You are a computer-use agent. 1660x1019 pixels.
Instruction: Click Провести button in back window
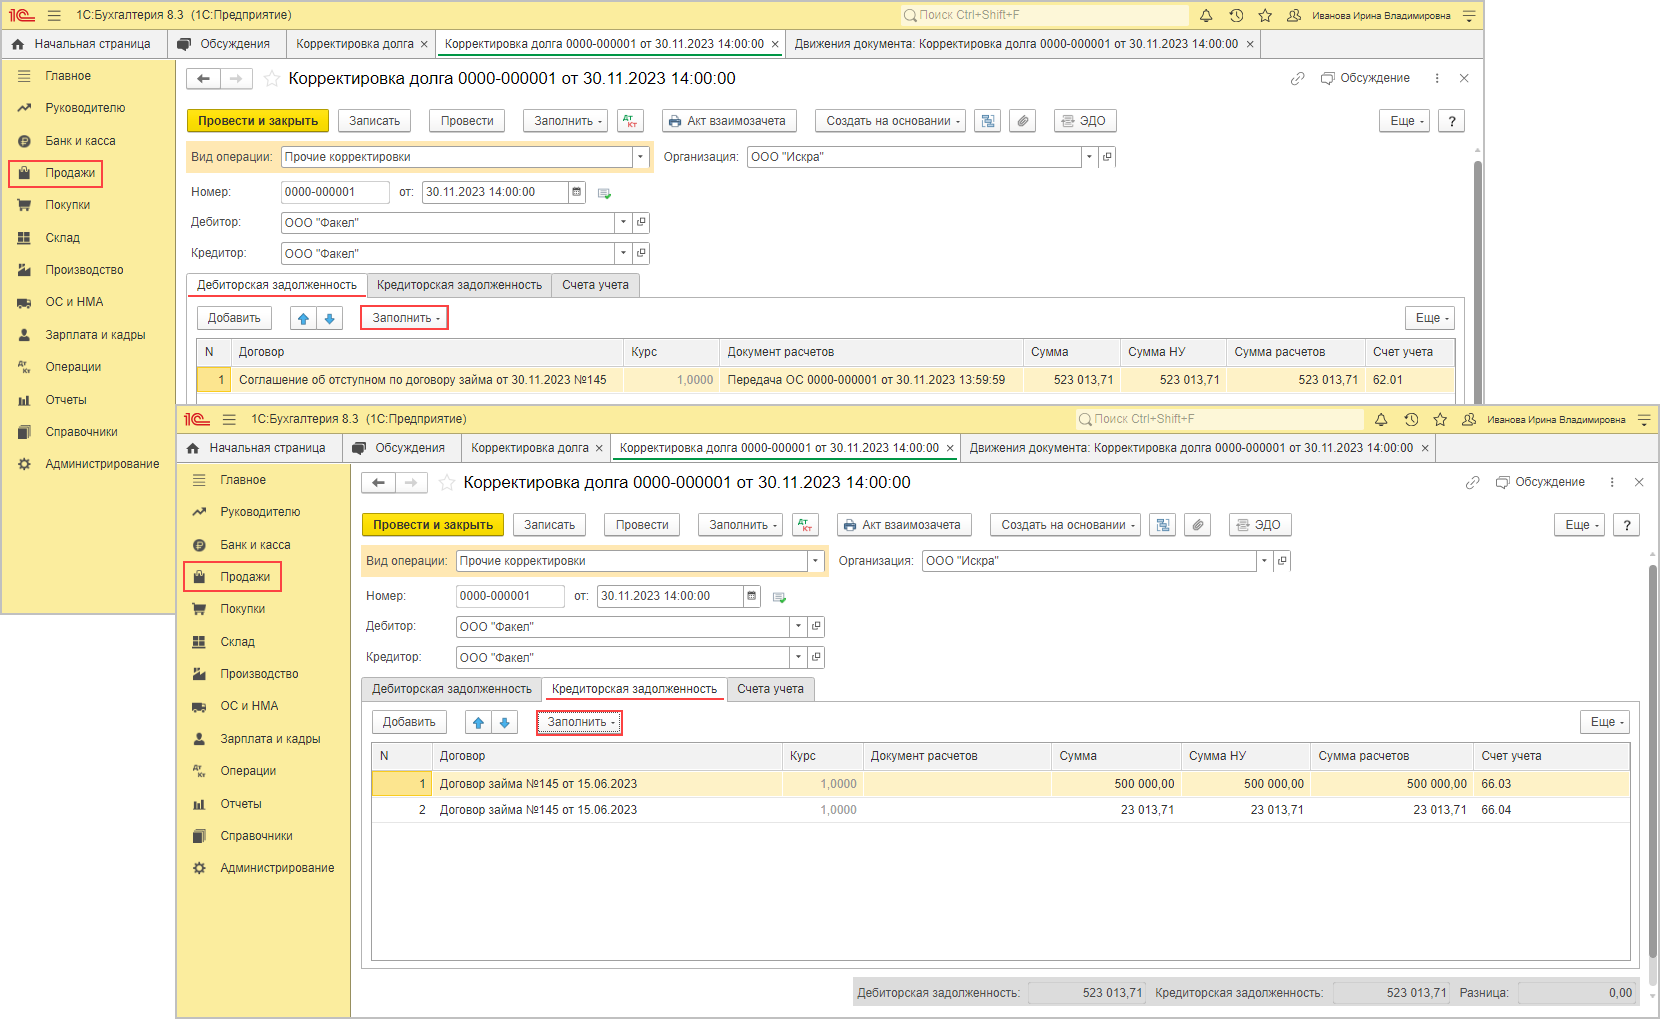467,121
